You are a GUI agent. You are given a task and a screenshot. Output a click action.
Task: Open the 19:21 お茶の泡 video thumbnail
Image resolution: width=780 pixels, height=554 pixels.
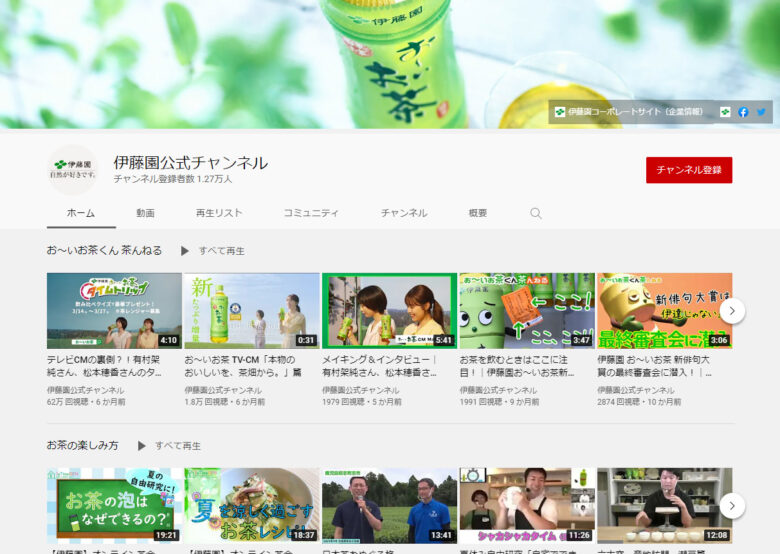[114, 505]
